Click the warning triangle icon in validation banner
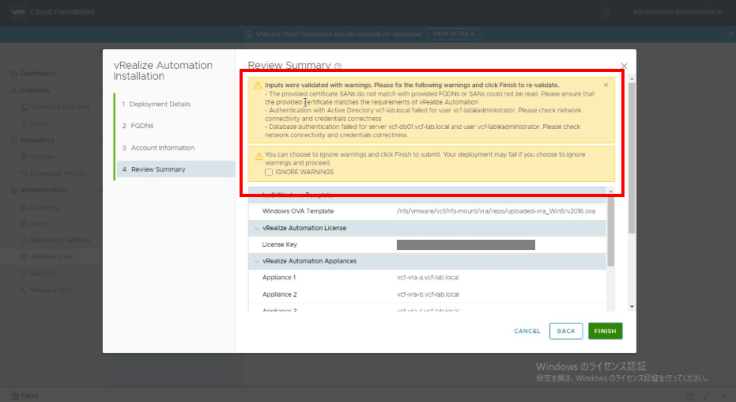Viewport: 736px width, 402px height. click(258, 85)
